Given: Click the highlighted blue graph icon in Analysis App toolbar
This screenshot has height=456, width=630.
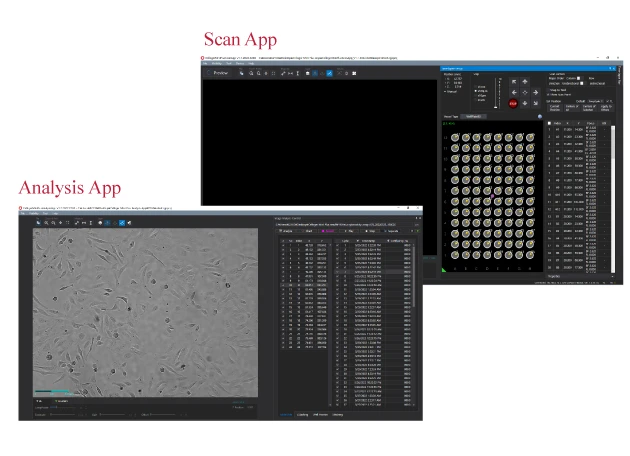Looking at the screenshot, I should point(122,223).
